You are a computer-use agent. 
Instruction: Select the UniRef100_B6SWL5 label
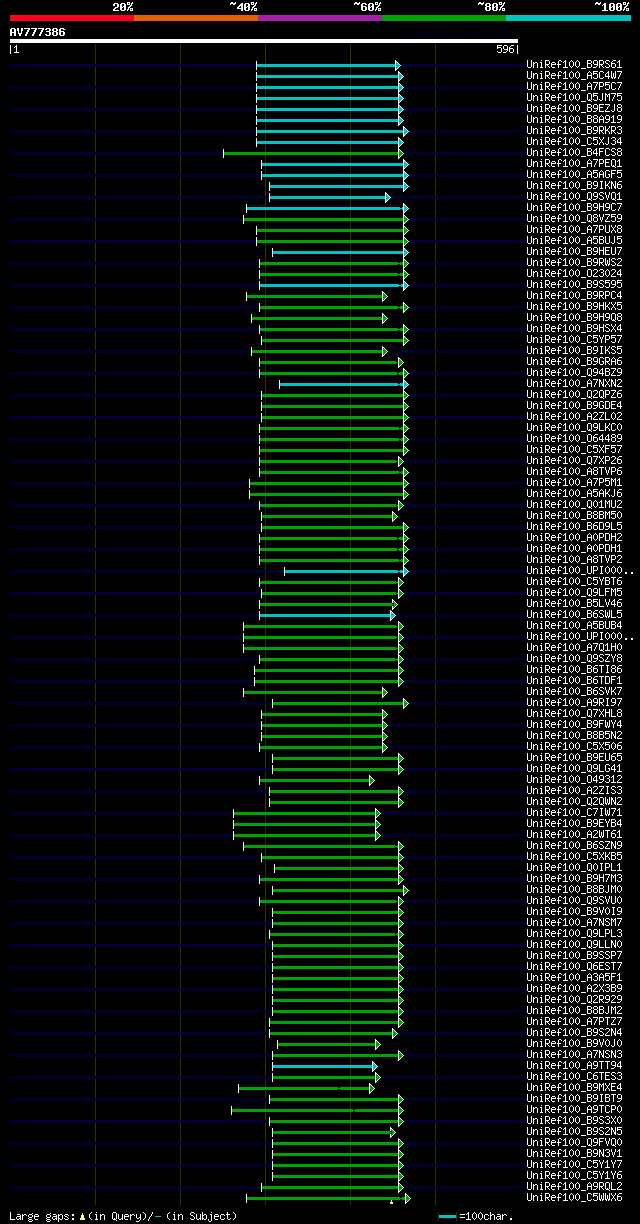(574, 614)
